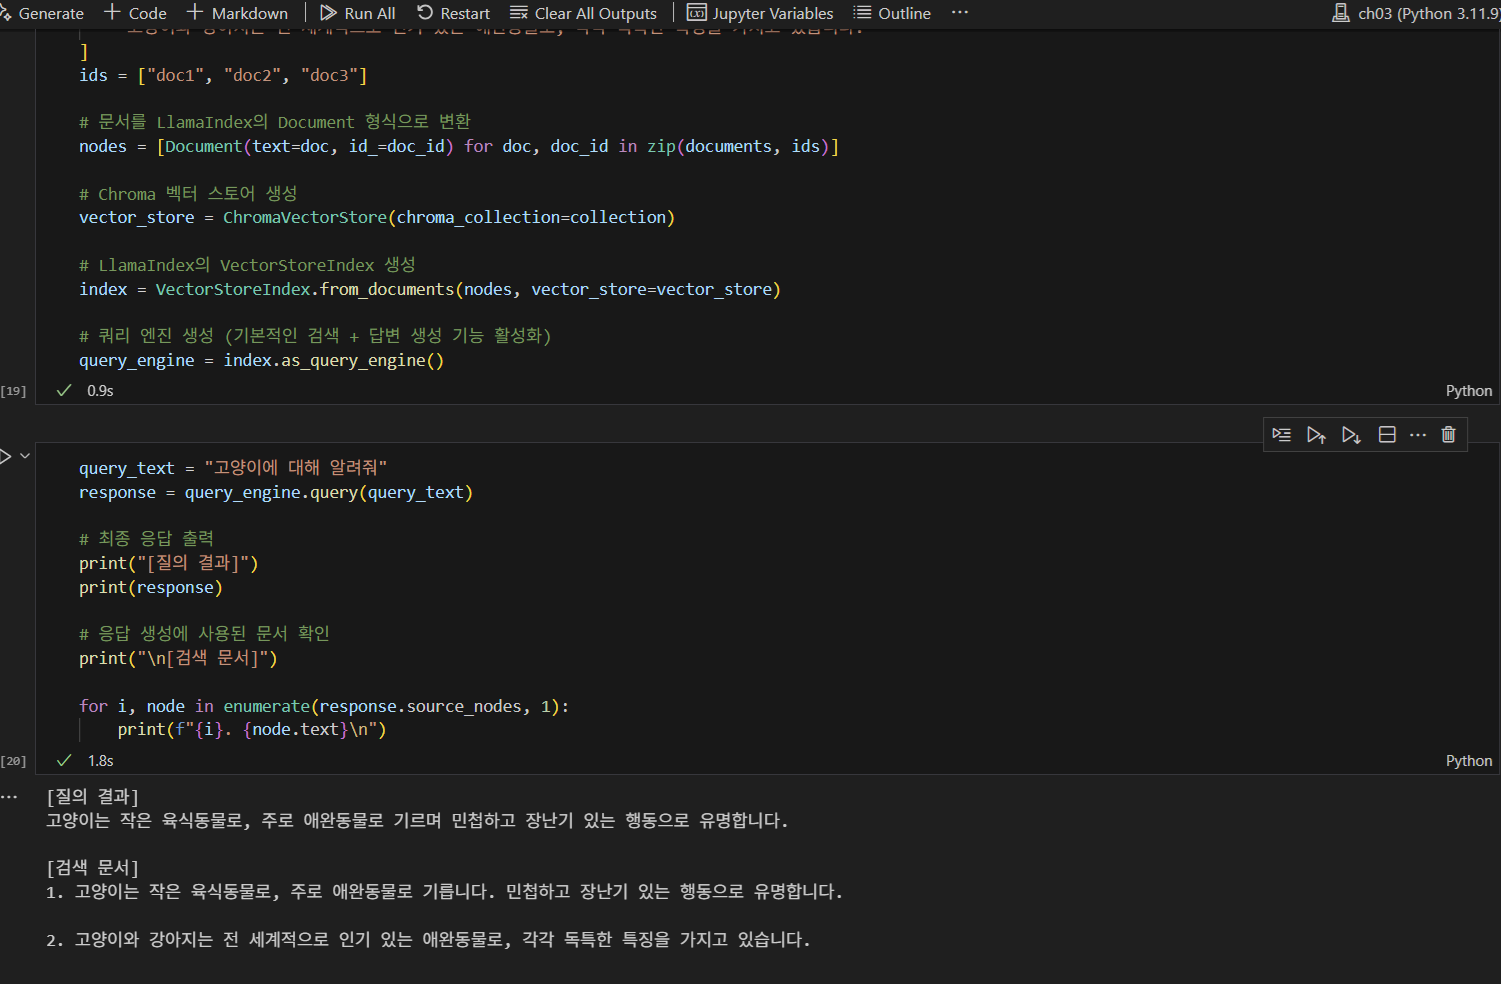Click Generate in notebook toolbar
1501x984 pixels.
42,13
